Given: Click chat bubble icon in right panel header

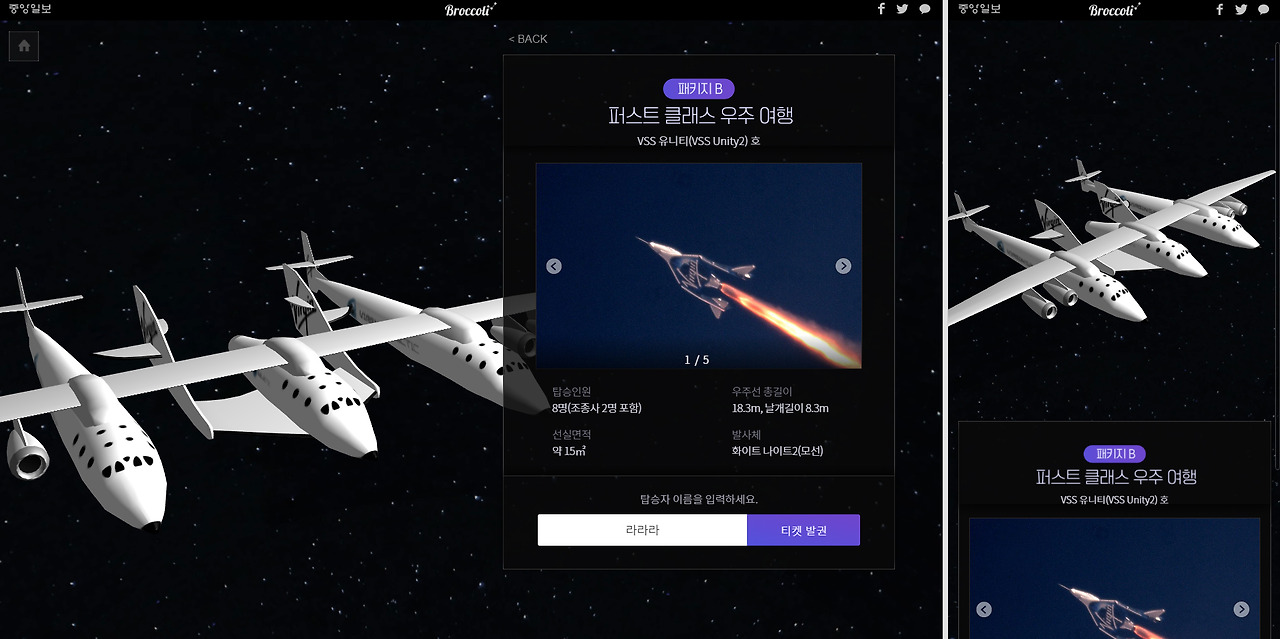Looking at the screenshot, I should click(x=1264, y=9).
